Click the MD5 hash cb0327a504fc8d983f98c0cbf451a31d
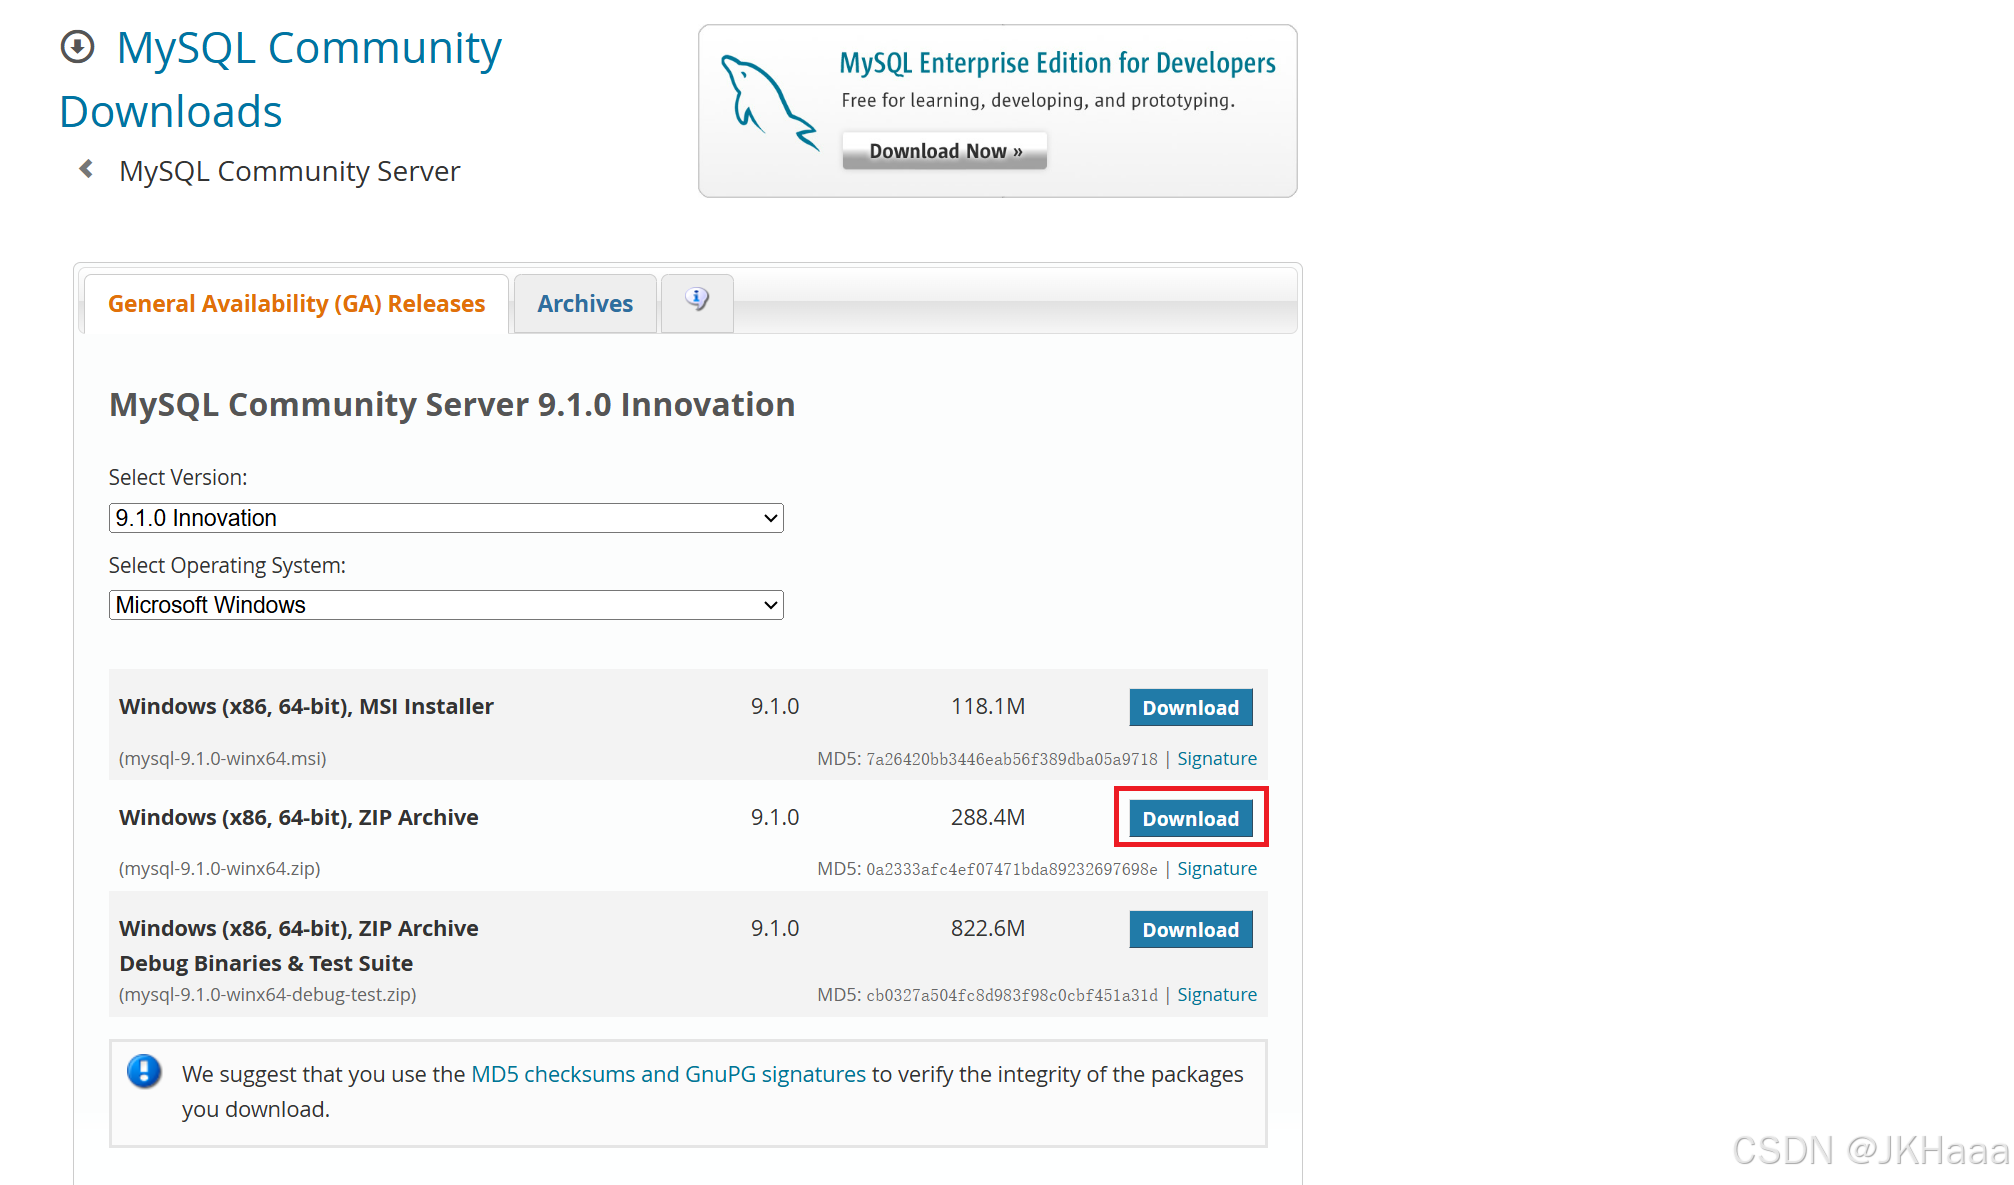 (1012, 996)
